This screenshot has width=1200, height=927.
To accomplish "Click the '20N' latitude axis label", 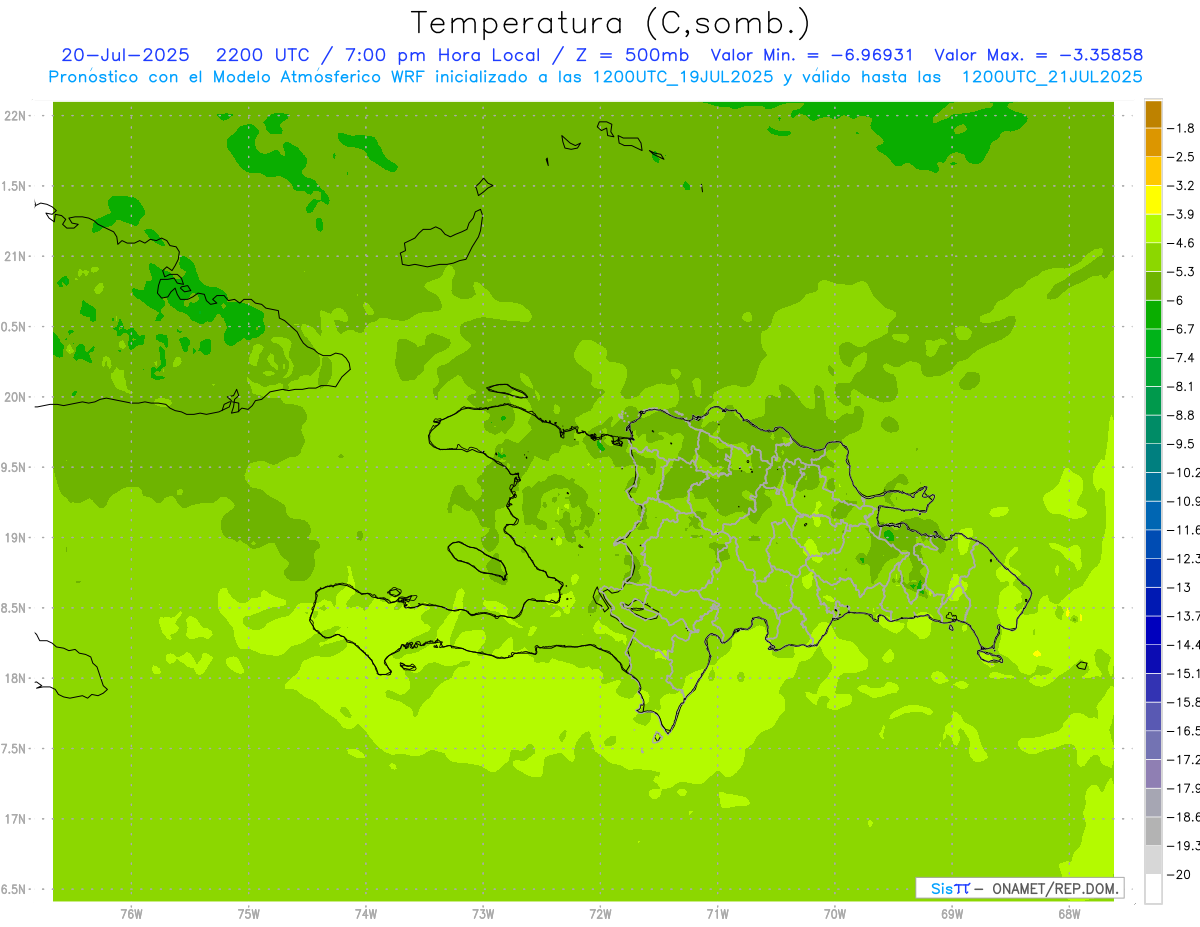I will (16, 397).
